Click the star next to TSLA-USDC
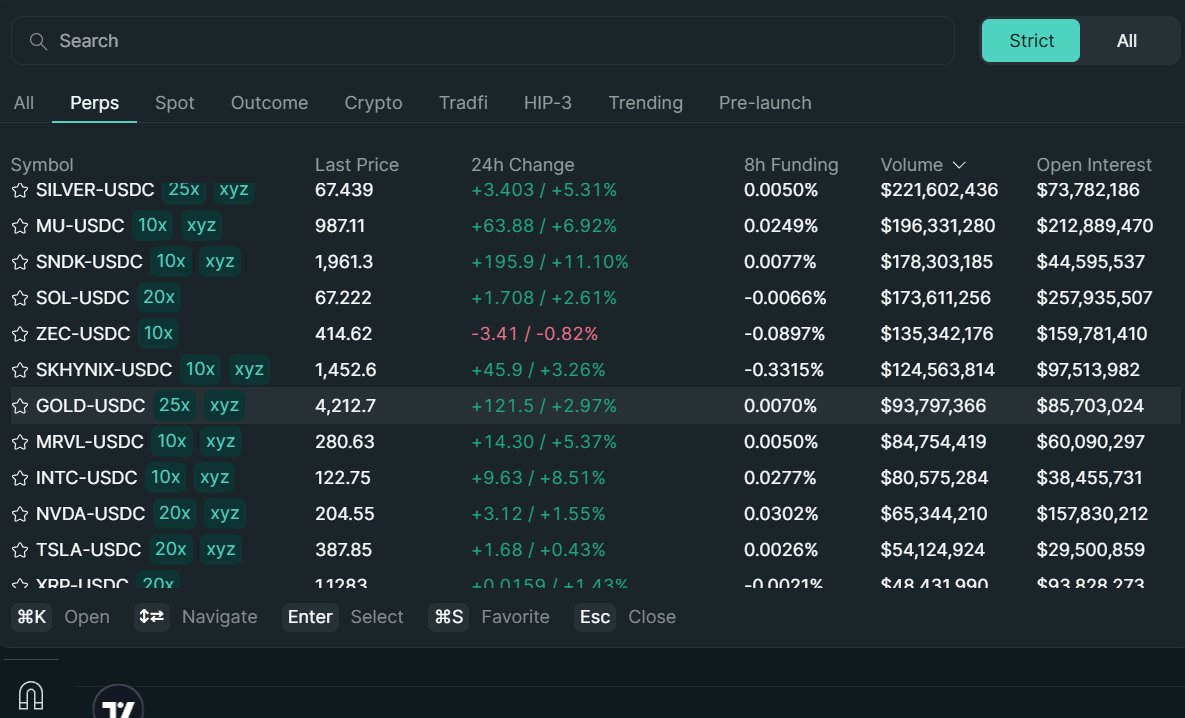The height and width of the screenshot is (718, 1185). (20, 550)
